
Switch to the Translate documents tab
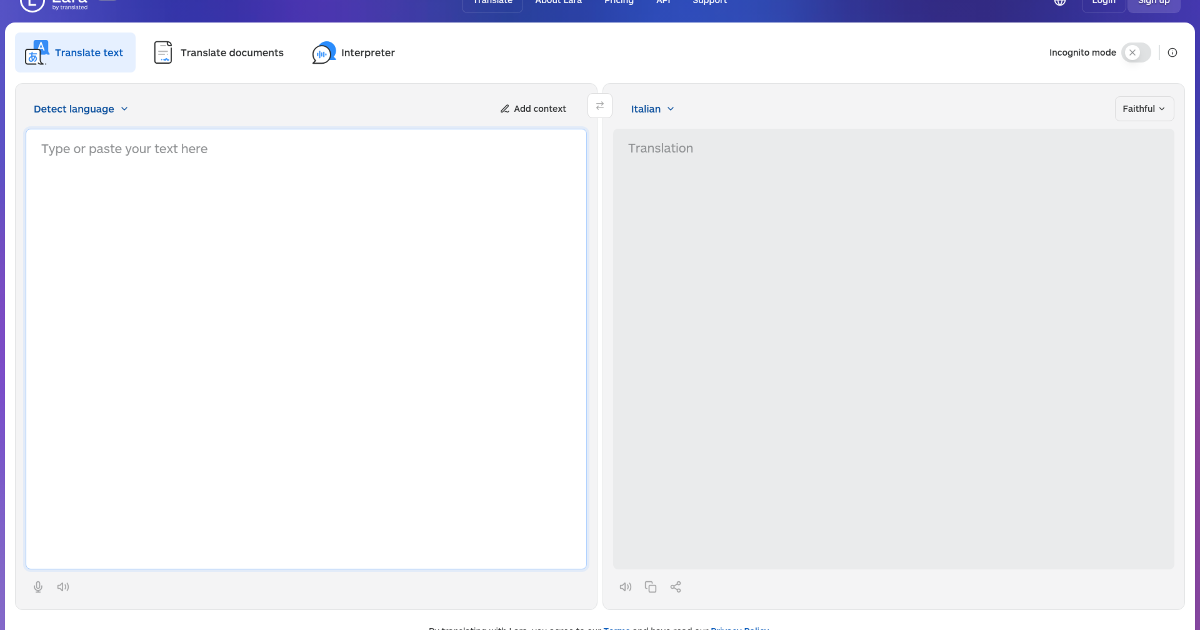coord(219,53)
